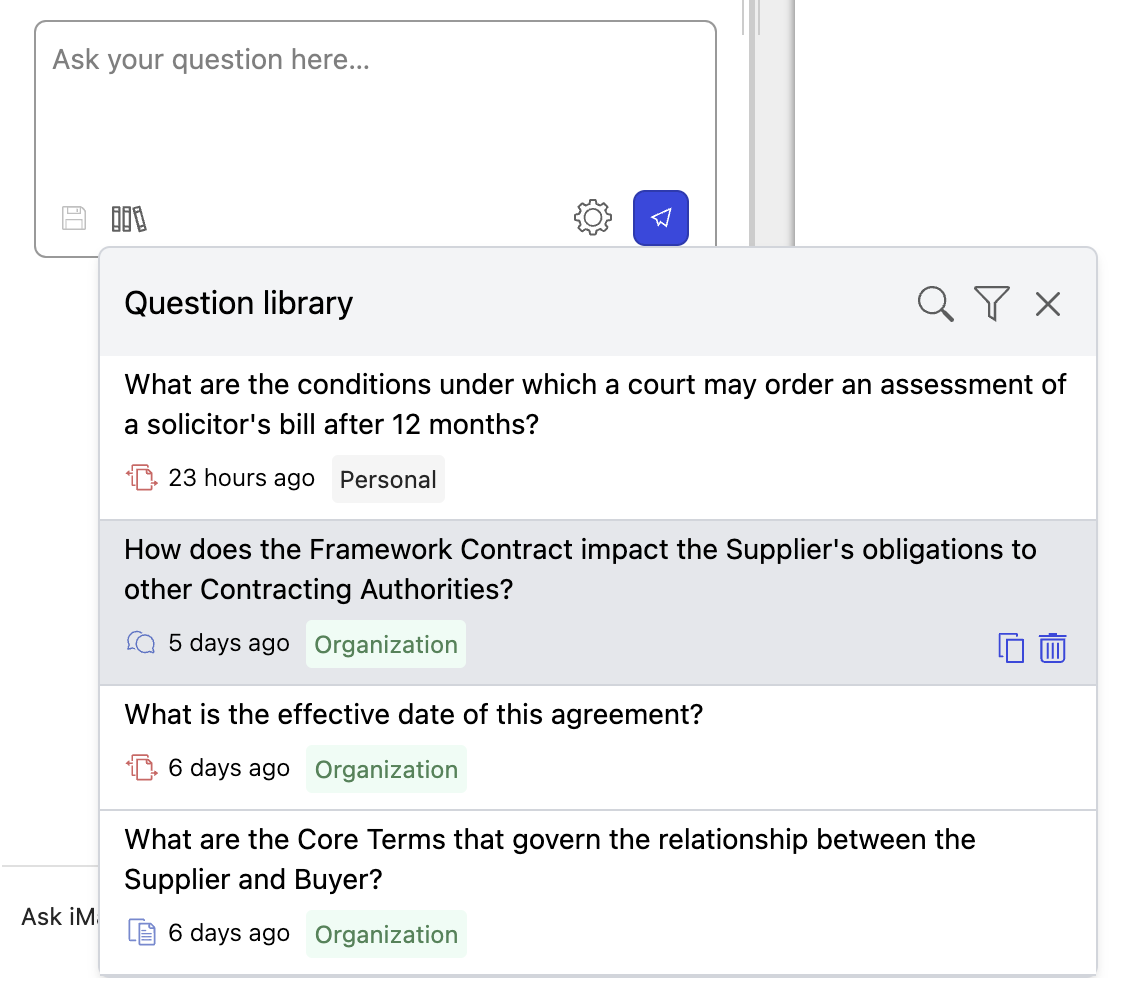Search the question library
The height and width of the screenshot is (992, 1128).
(935, 303)
